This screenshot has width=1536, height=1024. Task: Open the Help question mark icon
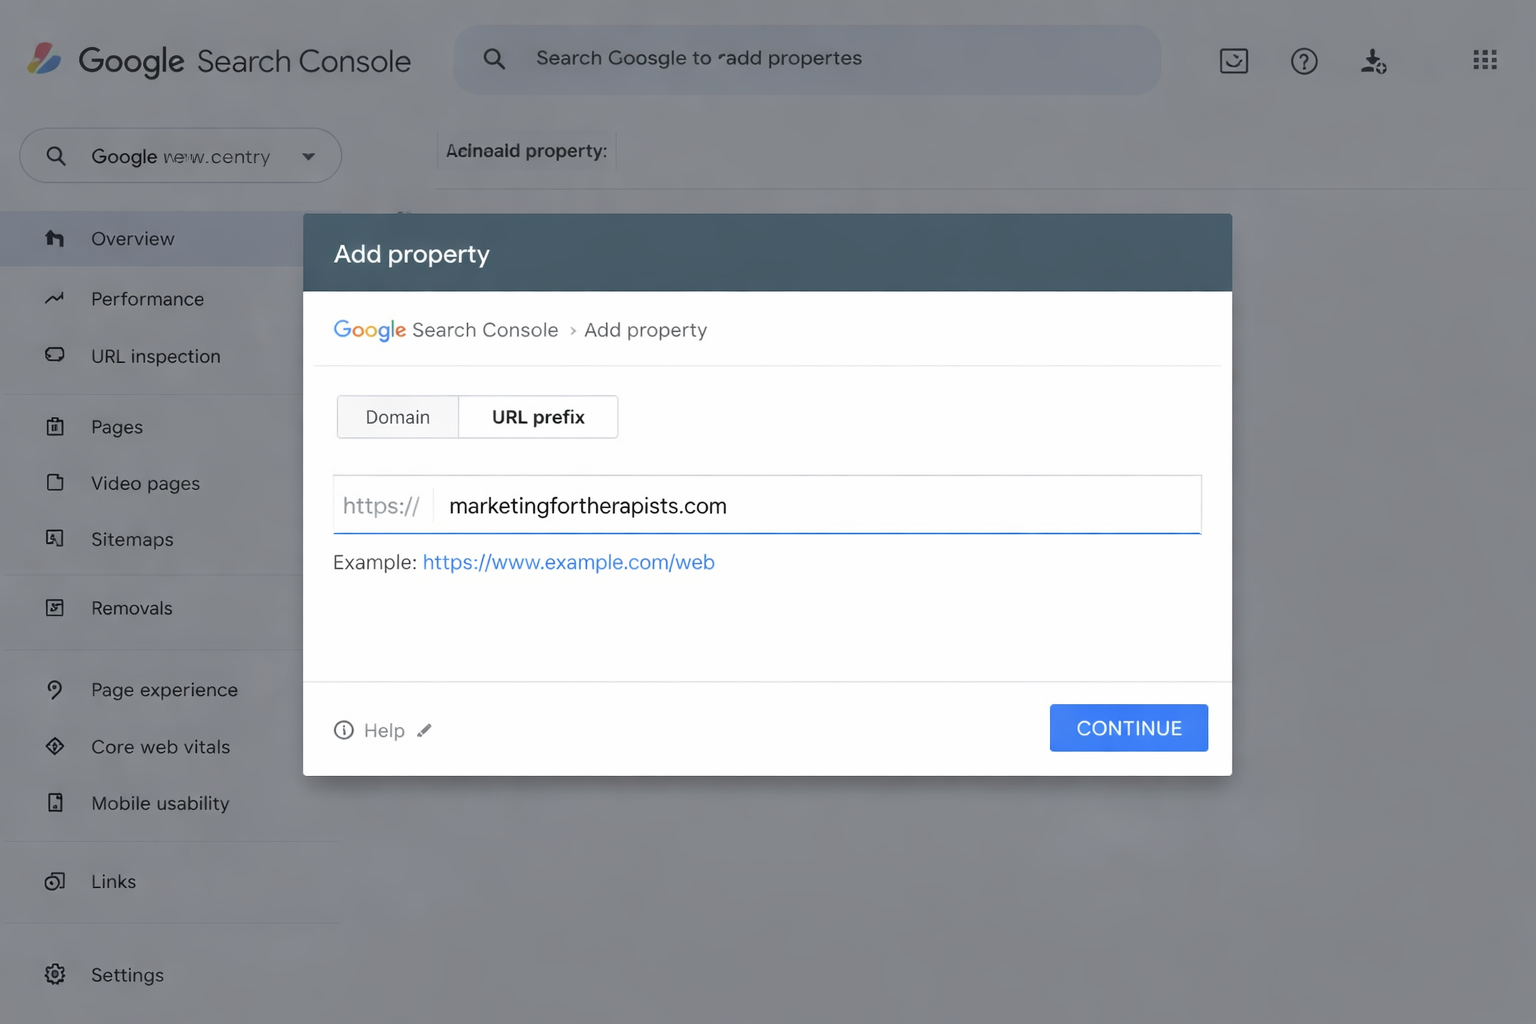(x=1304, y=61)
